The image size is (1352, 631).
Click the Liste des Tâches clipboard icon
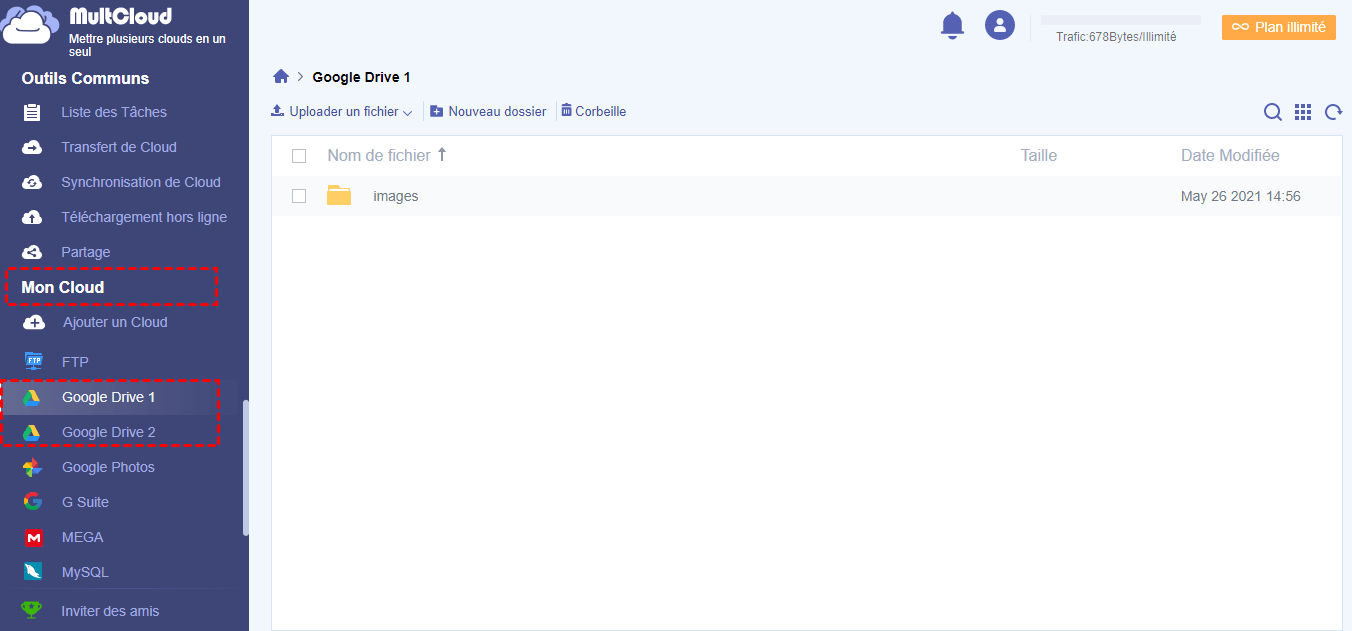(32, 112)
